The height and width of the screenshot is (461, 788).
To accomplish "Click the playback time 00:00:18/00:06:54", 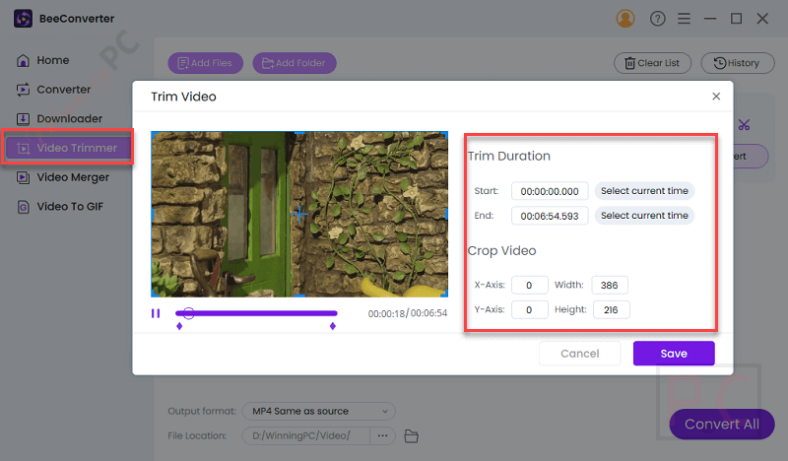I will pyautogui.click(x=408, y=313).
